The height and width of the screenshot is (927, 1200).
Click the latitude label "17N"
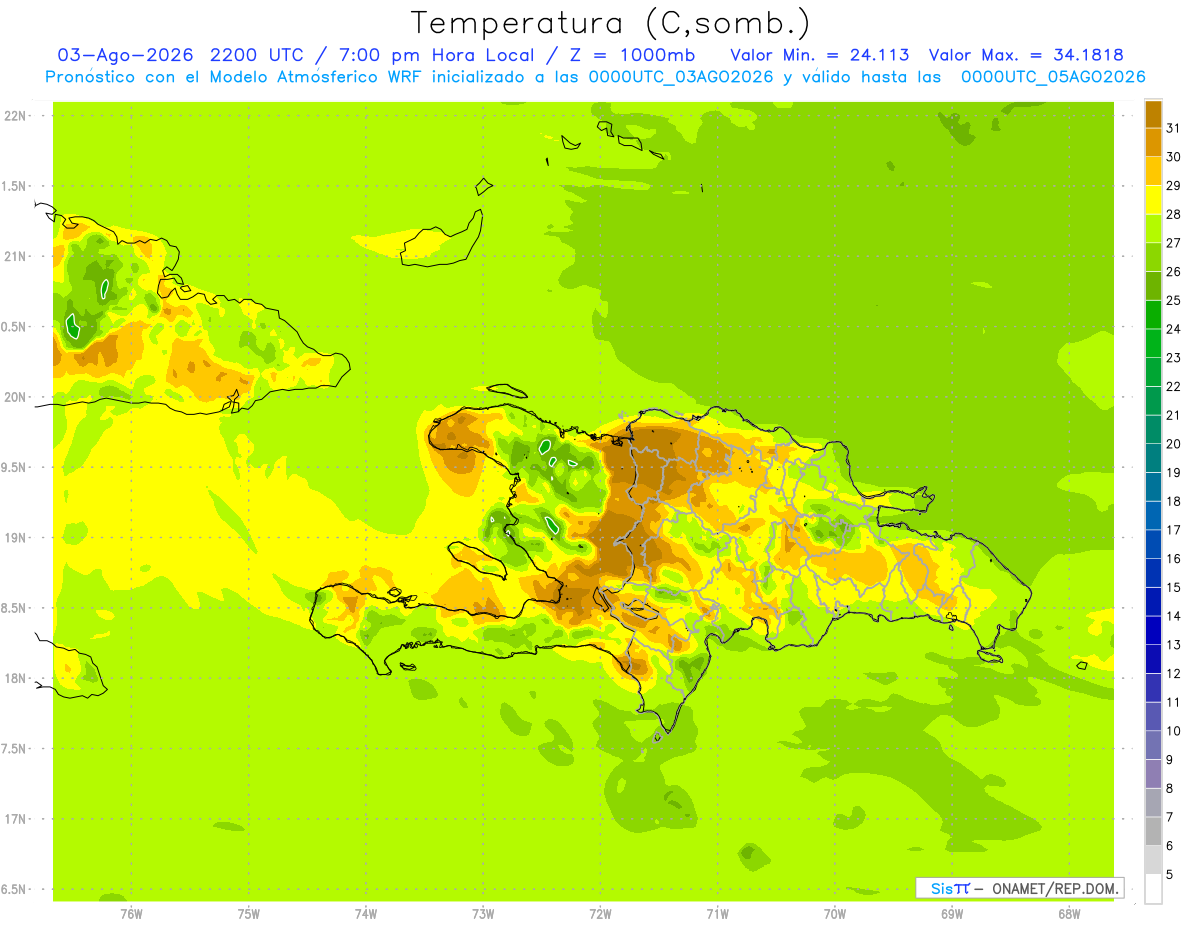15,819
